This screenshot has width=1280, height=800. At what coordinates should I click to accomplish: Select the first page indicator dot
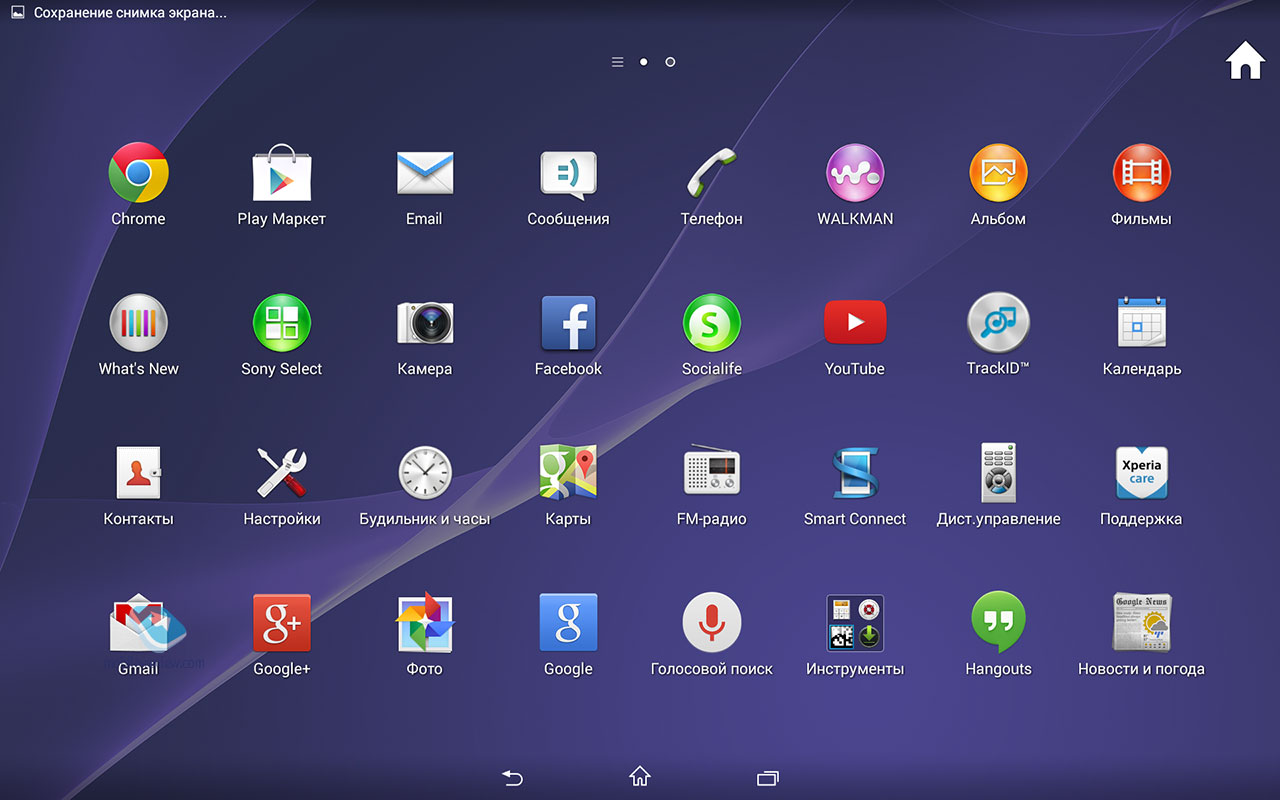coord(644,62)
